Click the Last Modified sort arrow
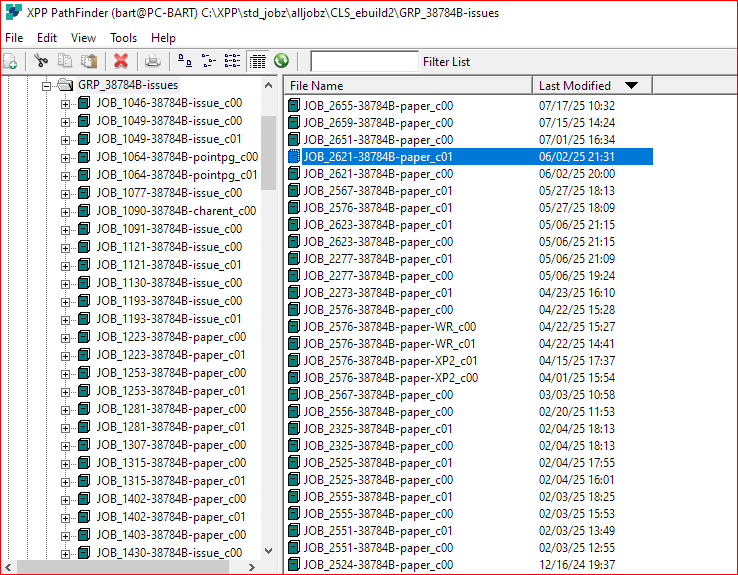 click(x=631, y=86)
